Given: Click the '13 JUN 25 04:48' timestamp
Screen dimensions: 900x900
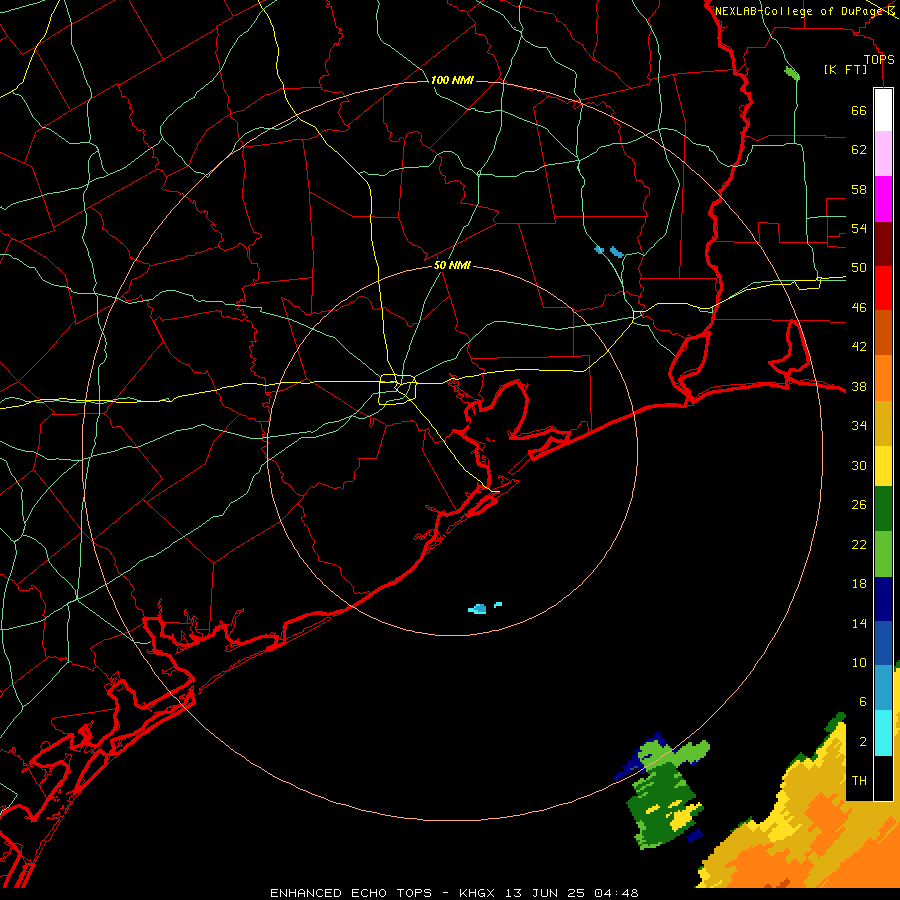Looking at the screenshot, I should pyautogui.click(x=572, y=893).
